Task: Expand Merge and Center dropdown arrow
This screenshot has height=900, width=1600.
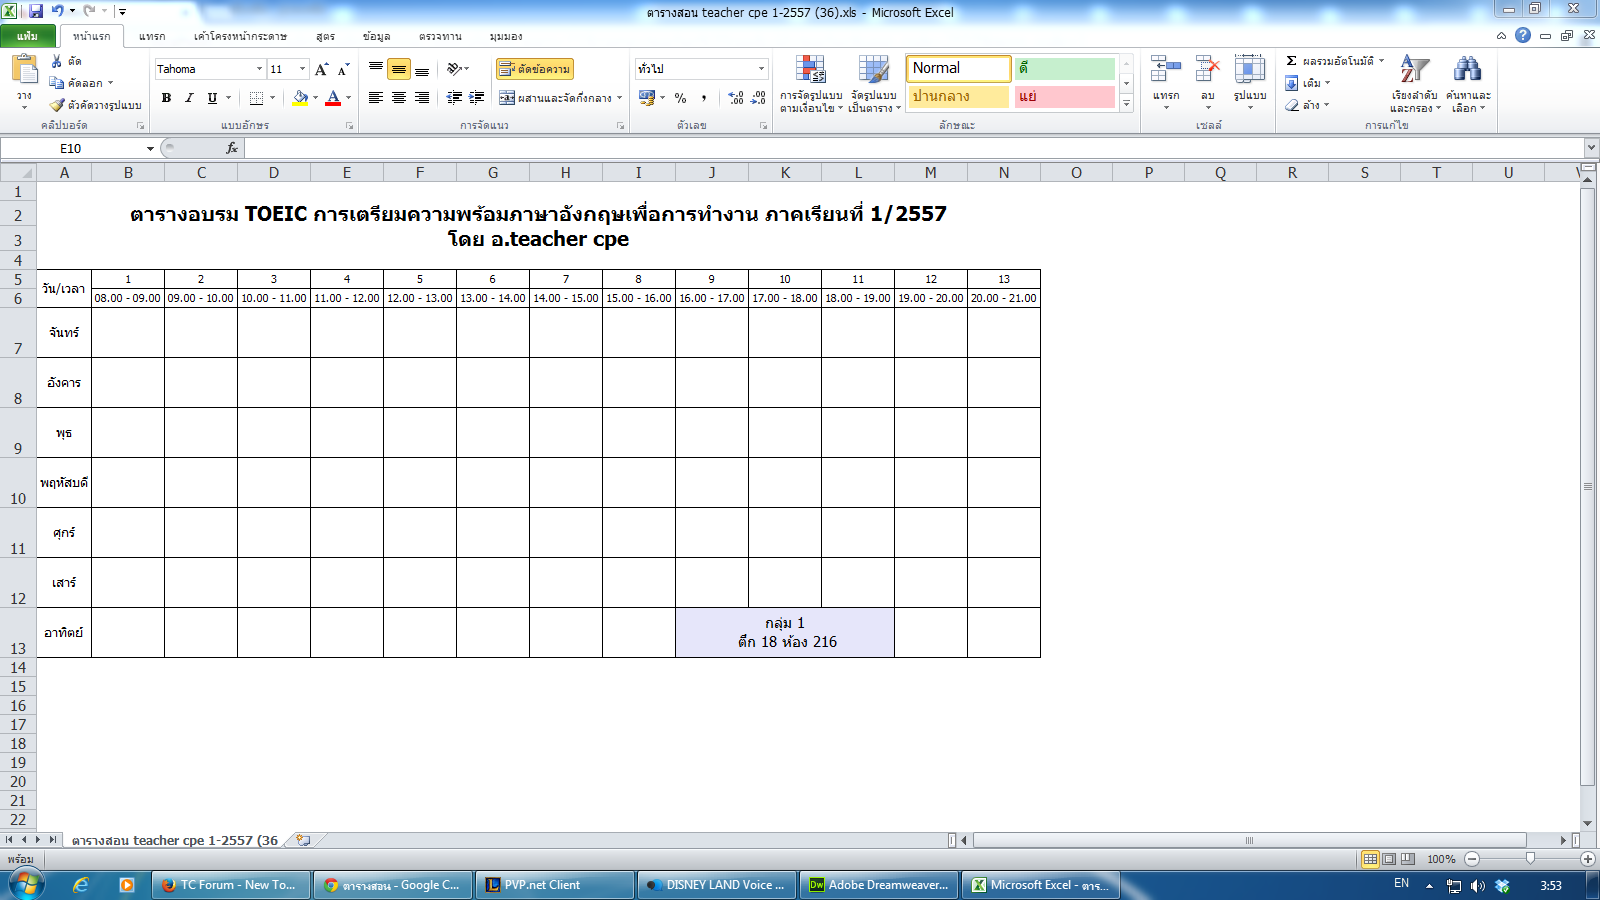Action: (620, 98)
